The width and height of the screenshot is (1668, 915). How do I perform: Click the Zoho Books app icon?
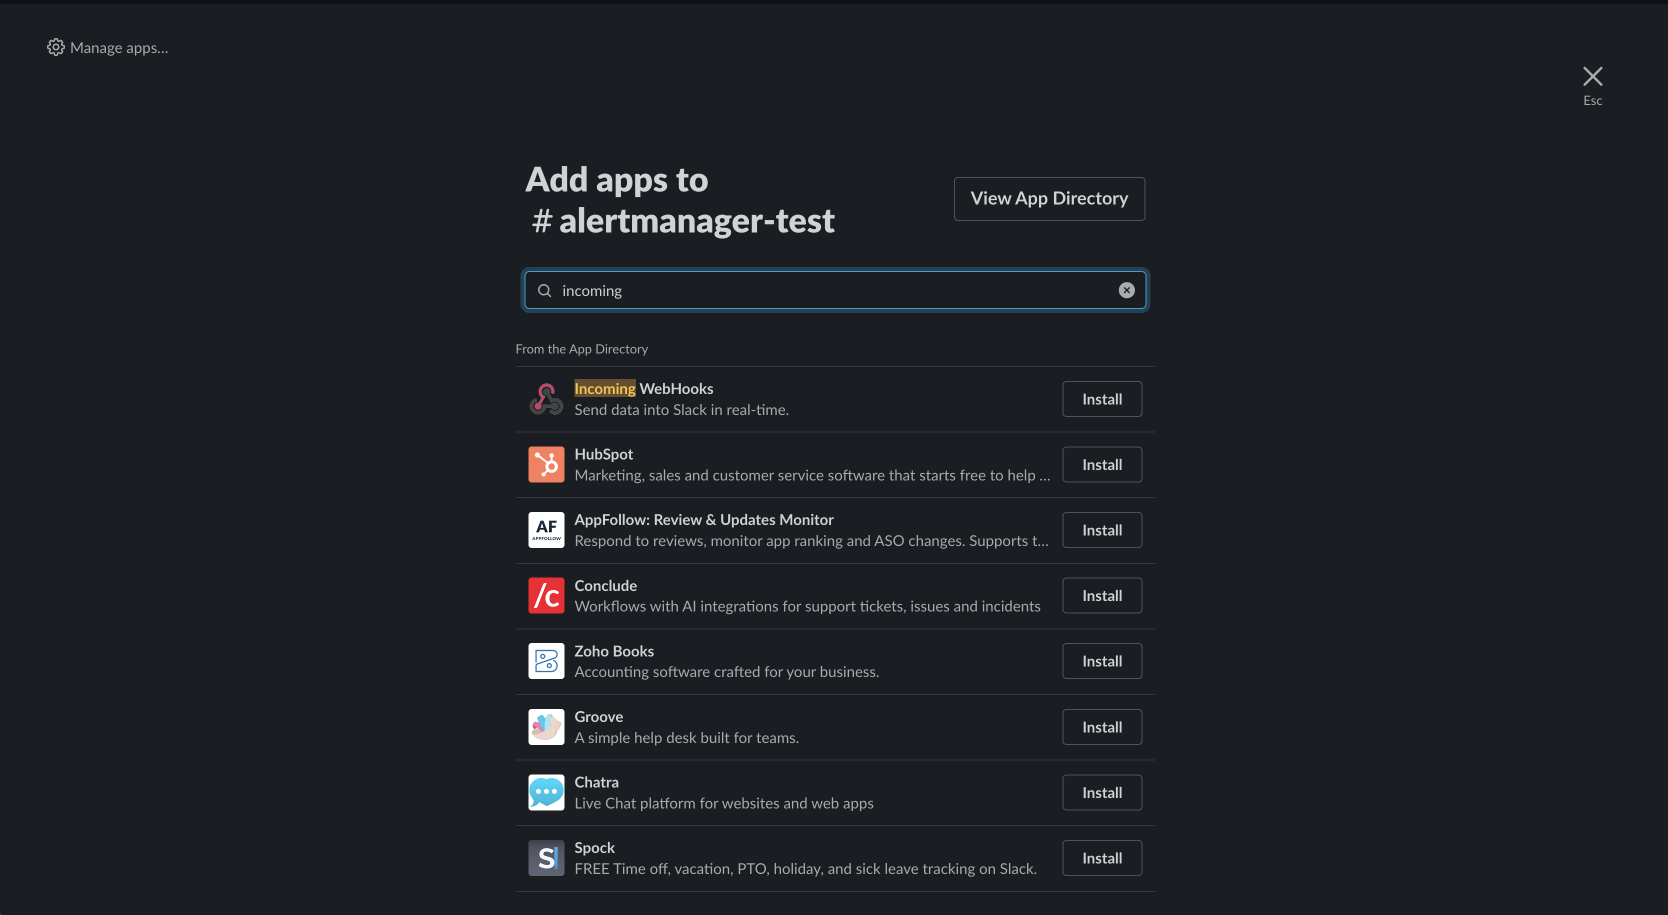pyautogui.click(x=546, y=661)
